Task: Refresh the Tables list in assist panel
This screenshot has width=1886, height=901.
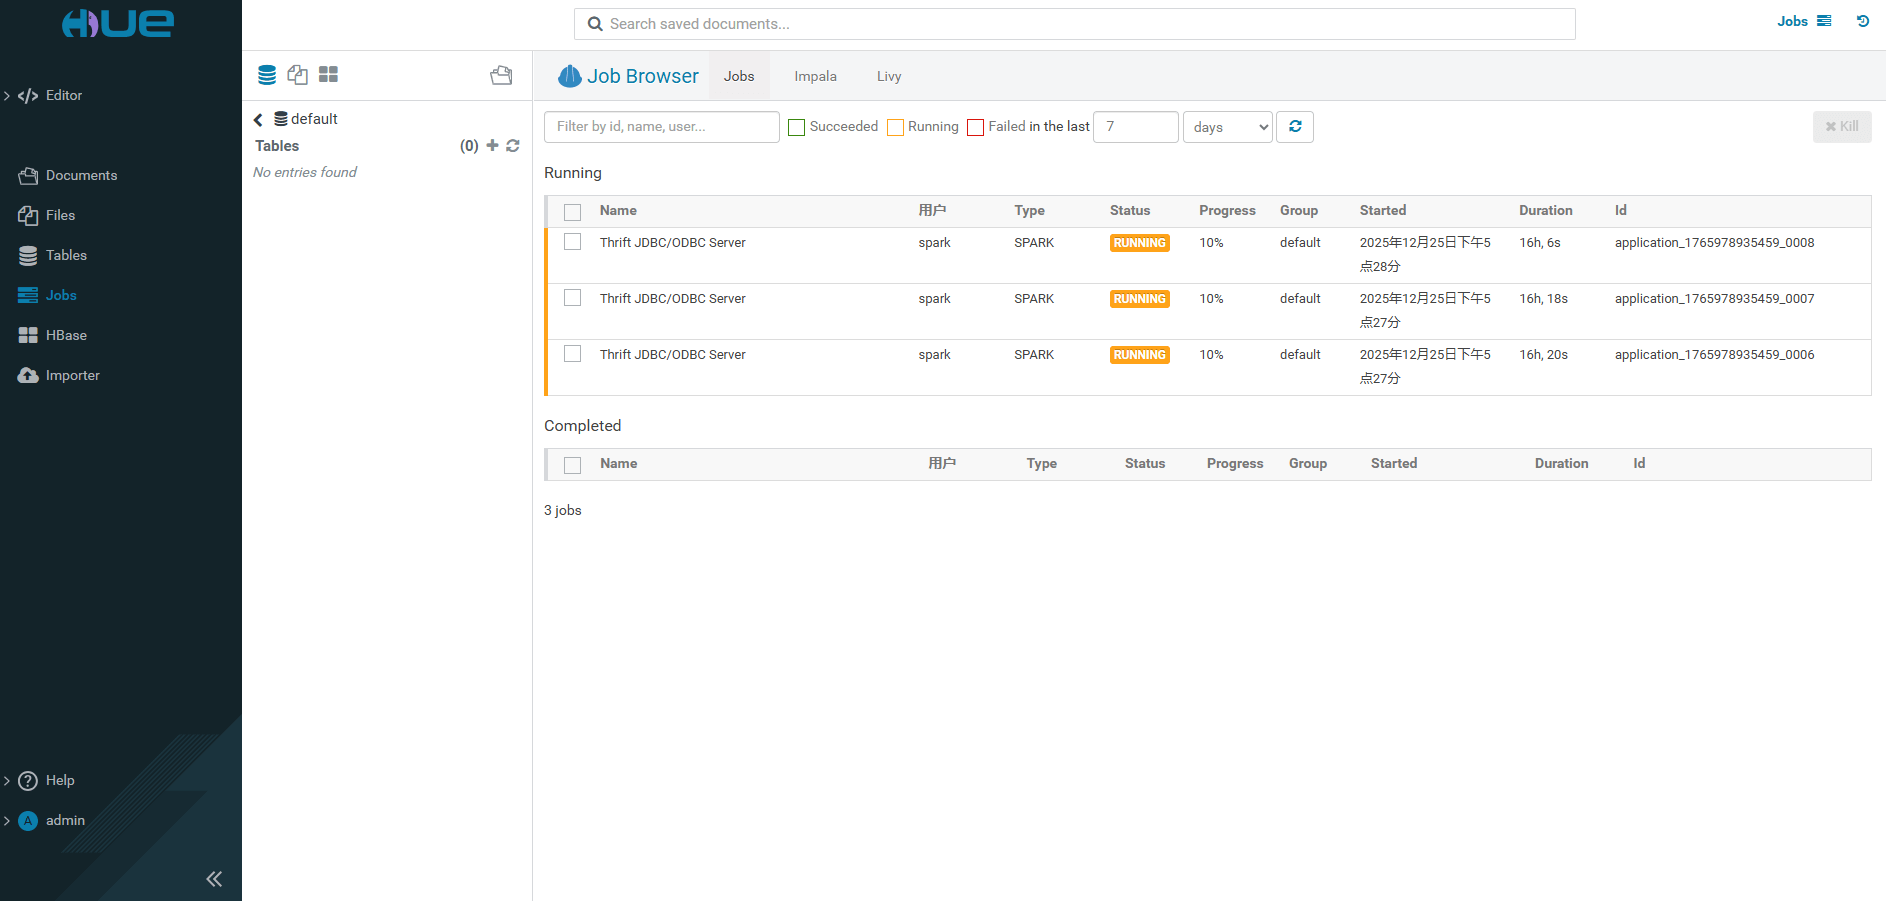Action: (513, 146)
